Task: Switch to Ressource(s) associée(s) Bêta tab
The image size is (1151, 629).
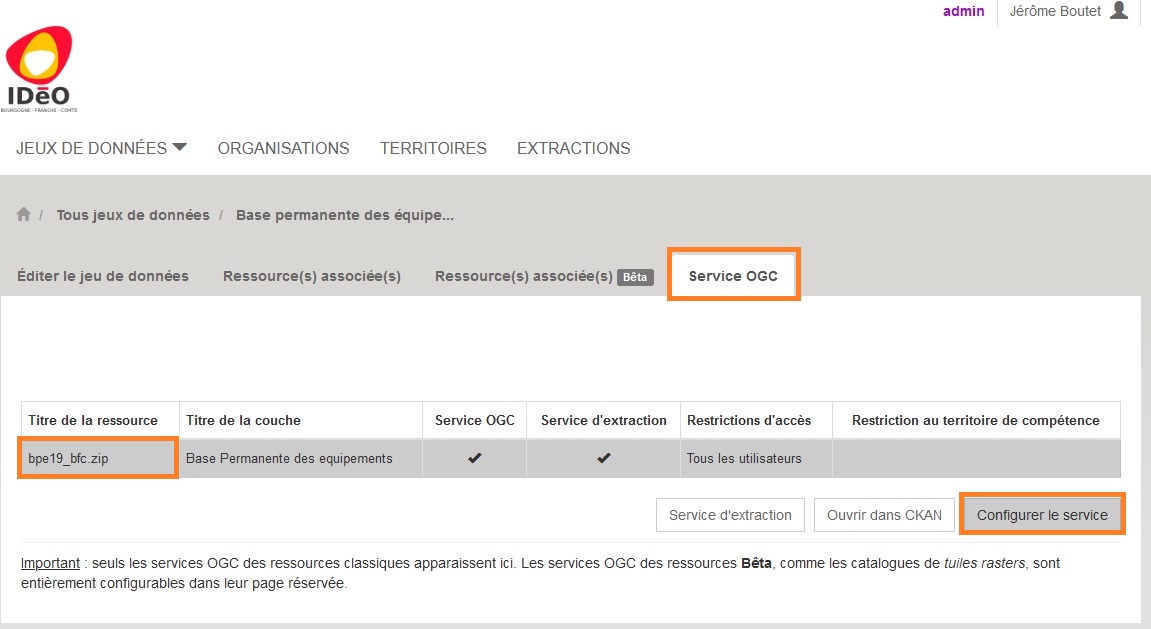Action: tap(544, 276)
